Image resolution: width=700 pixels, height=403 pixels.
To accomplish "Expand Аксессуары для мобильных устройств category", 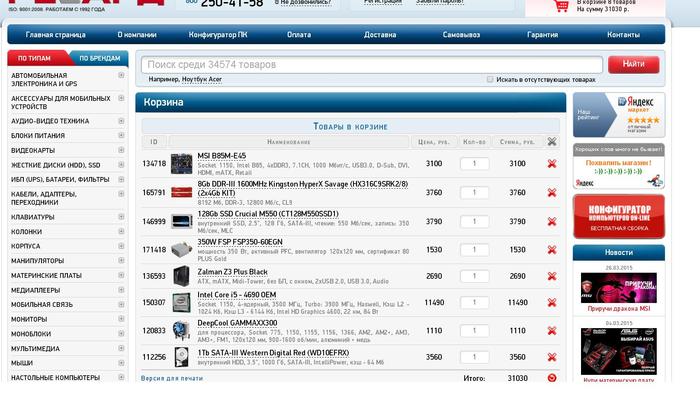I will point(121,98).
